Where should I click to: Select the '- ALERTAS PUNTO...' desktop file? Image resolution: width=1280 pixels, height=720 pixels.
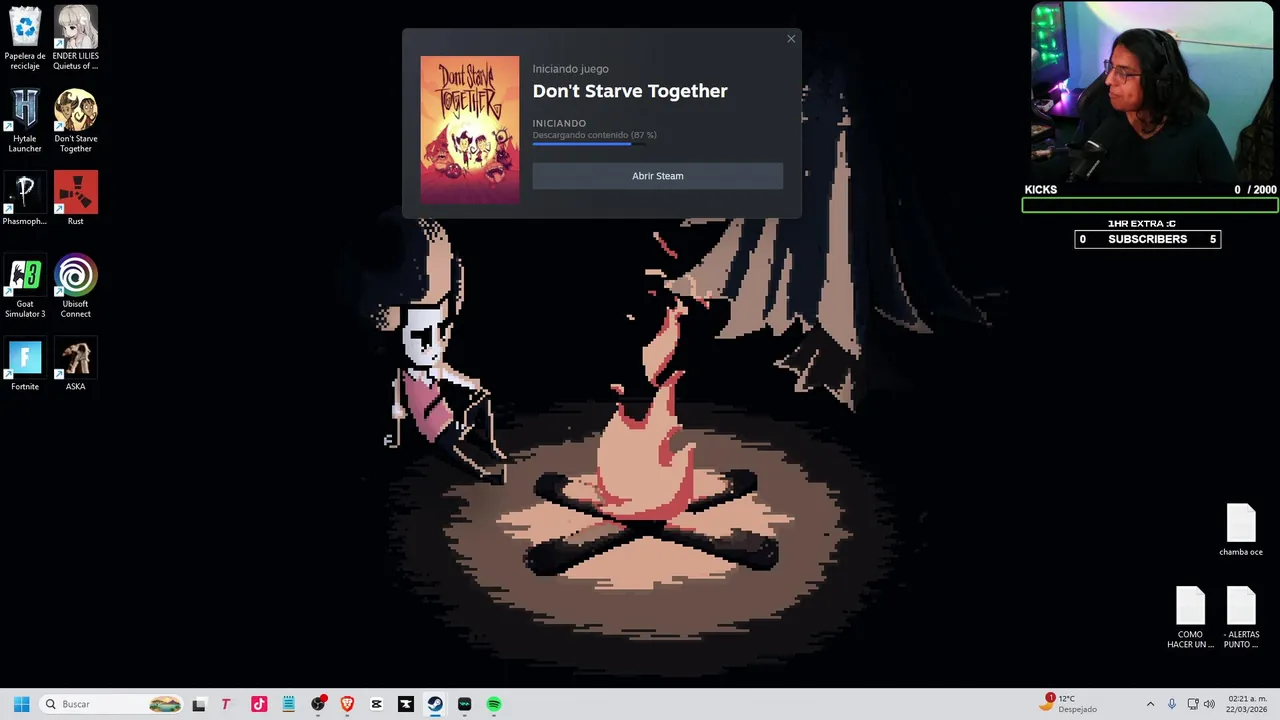pos(1241,617)
